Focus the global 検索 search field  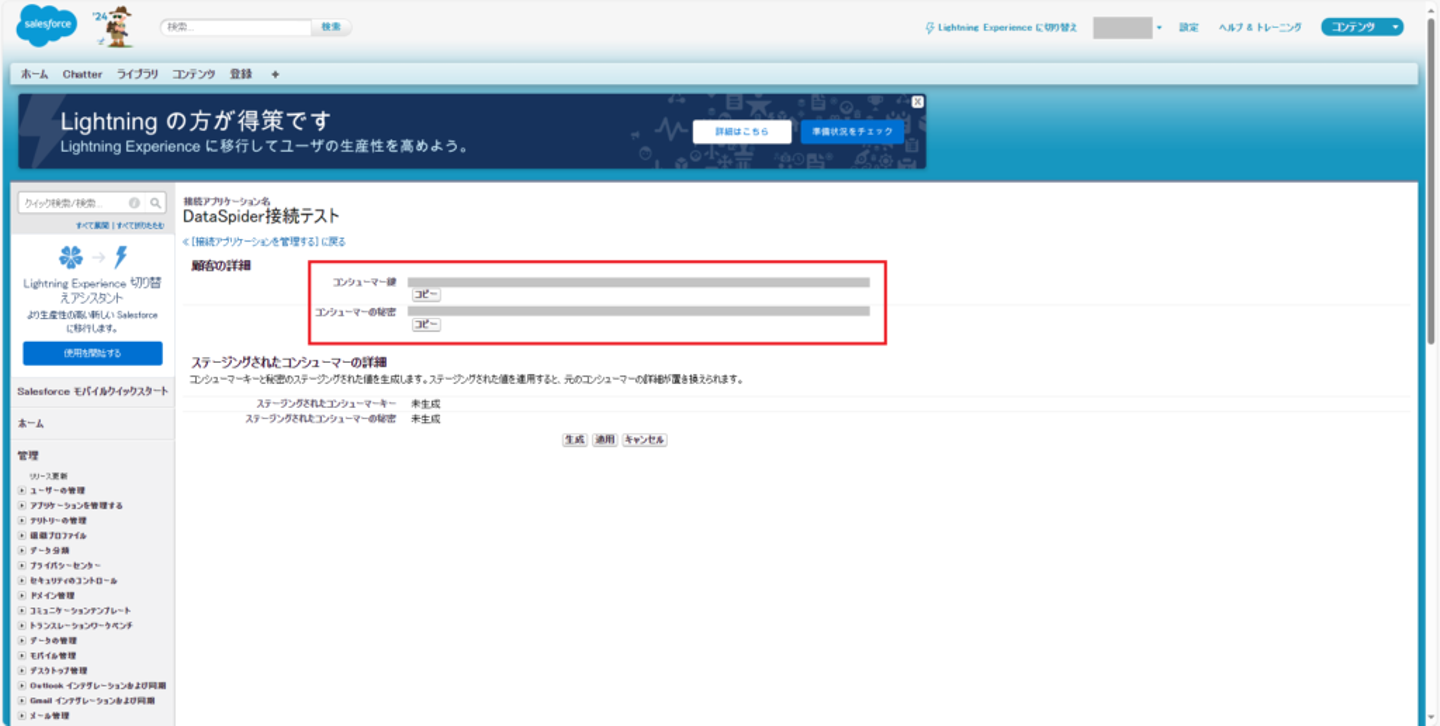236,27
